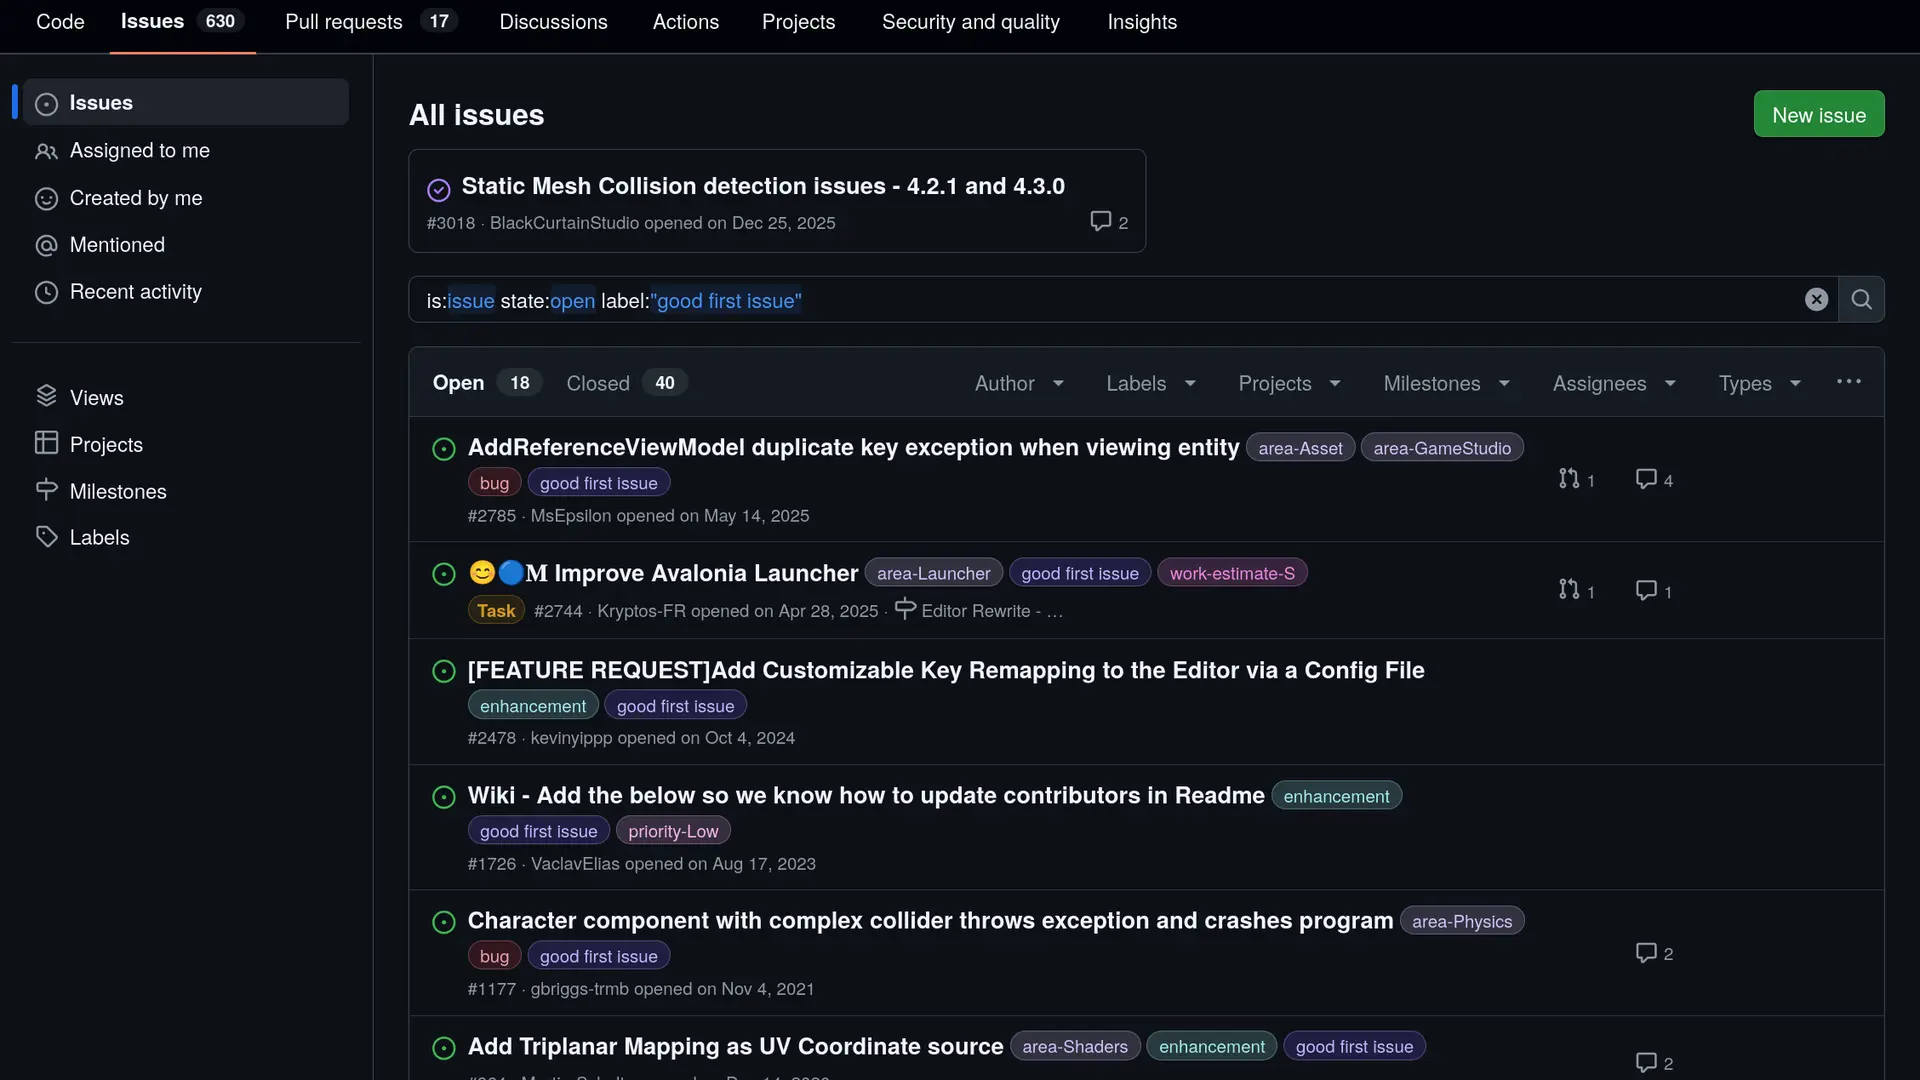Open Add Triplanar Mapping issue
Viewport: 1920px width, 1080px height.
pyautogui.click(x=735, y=1046)
